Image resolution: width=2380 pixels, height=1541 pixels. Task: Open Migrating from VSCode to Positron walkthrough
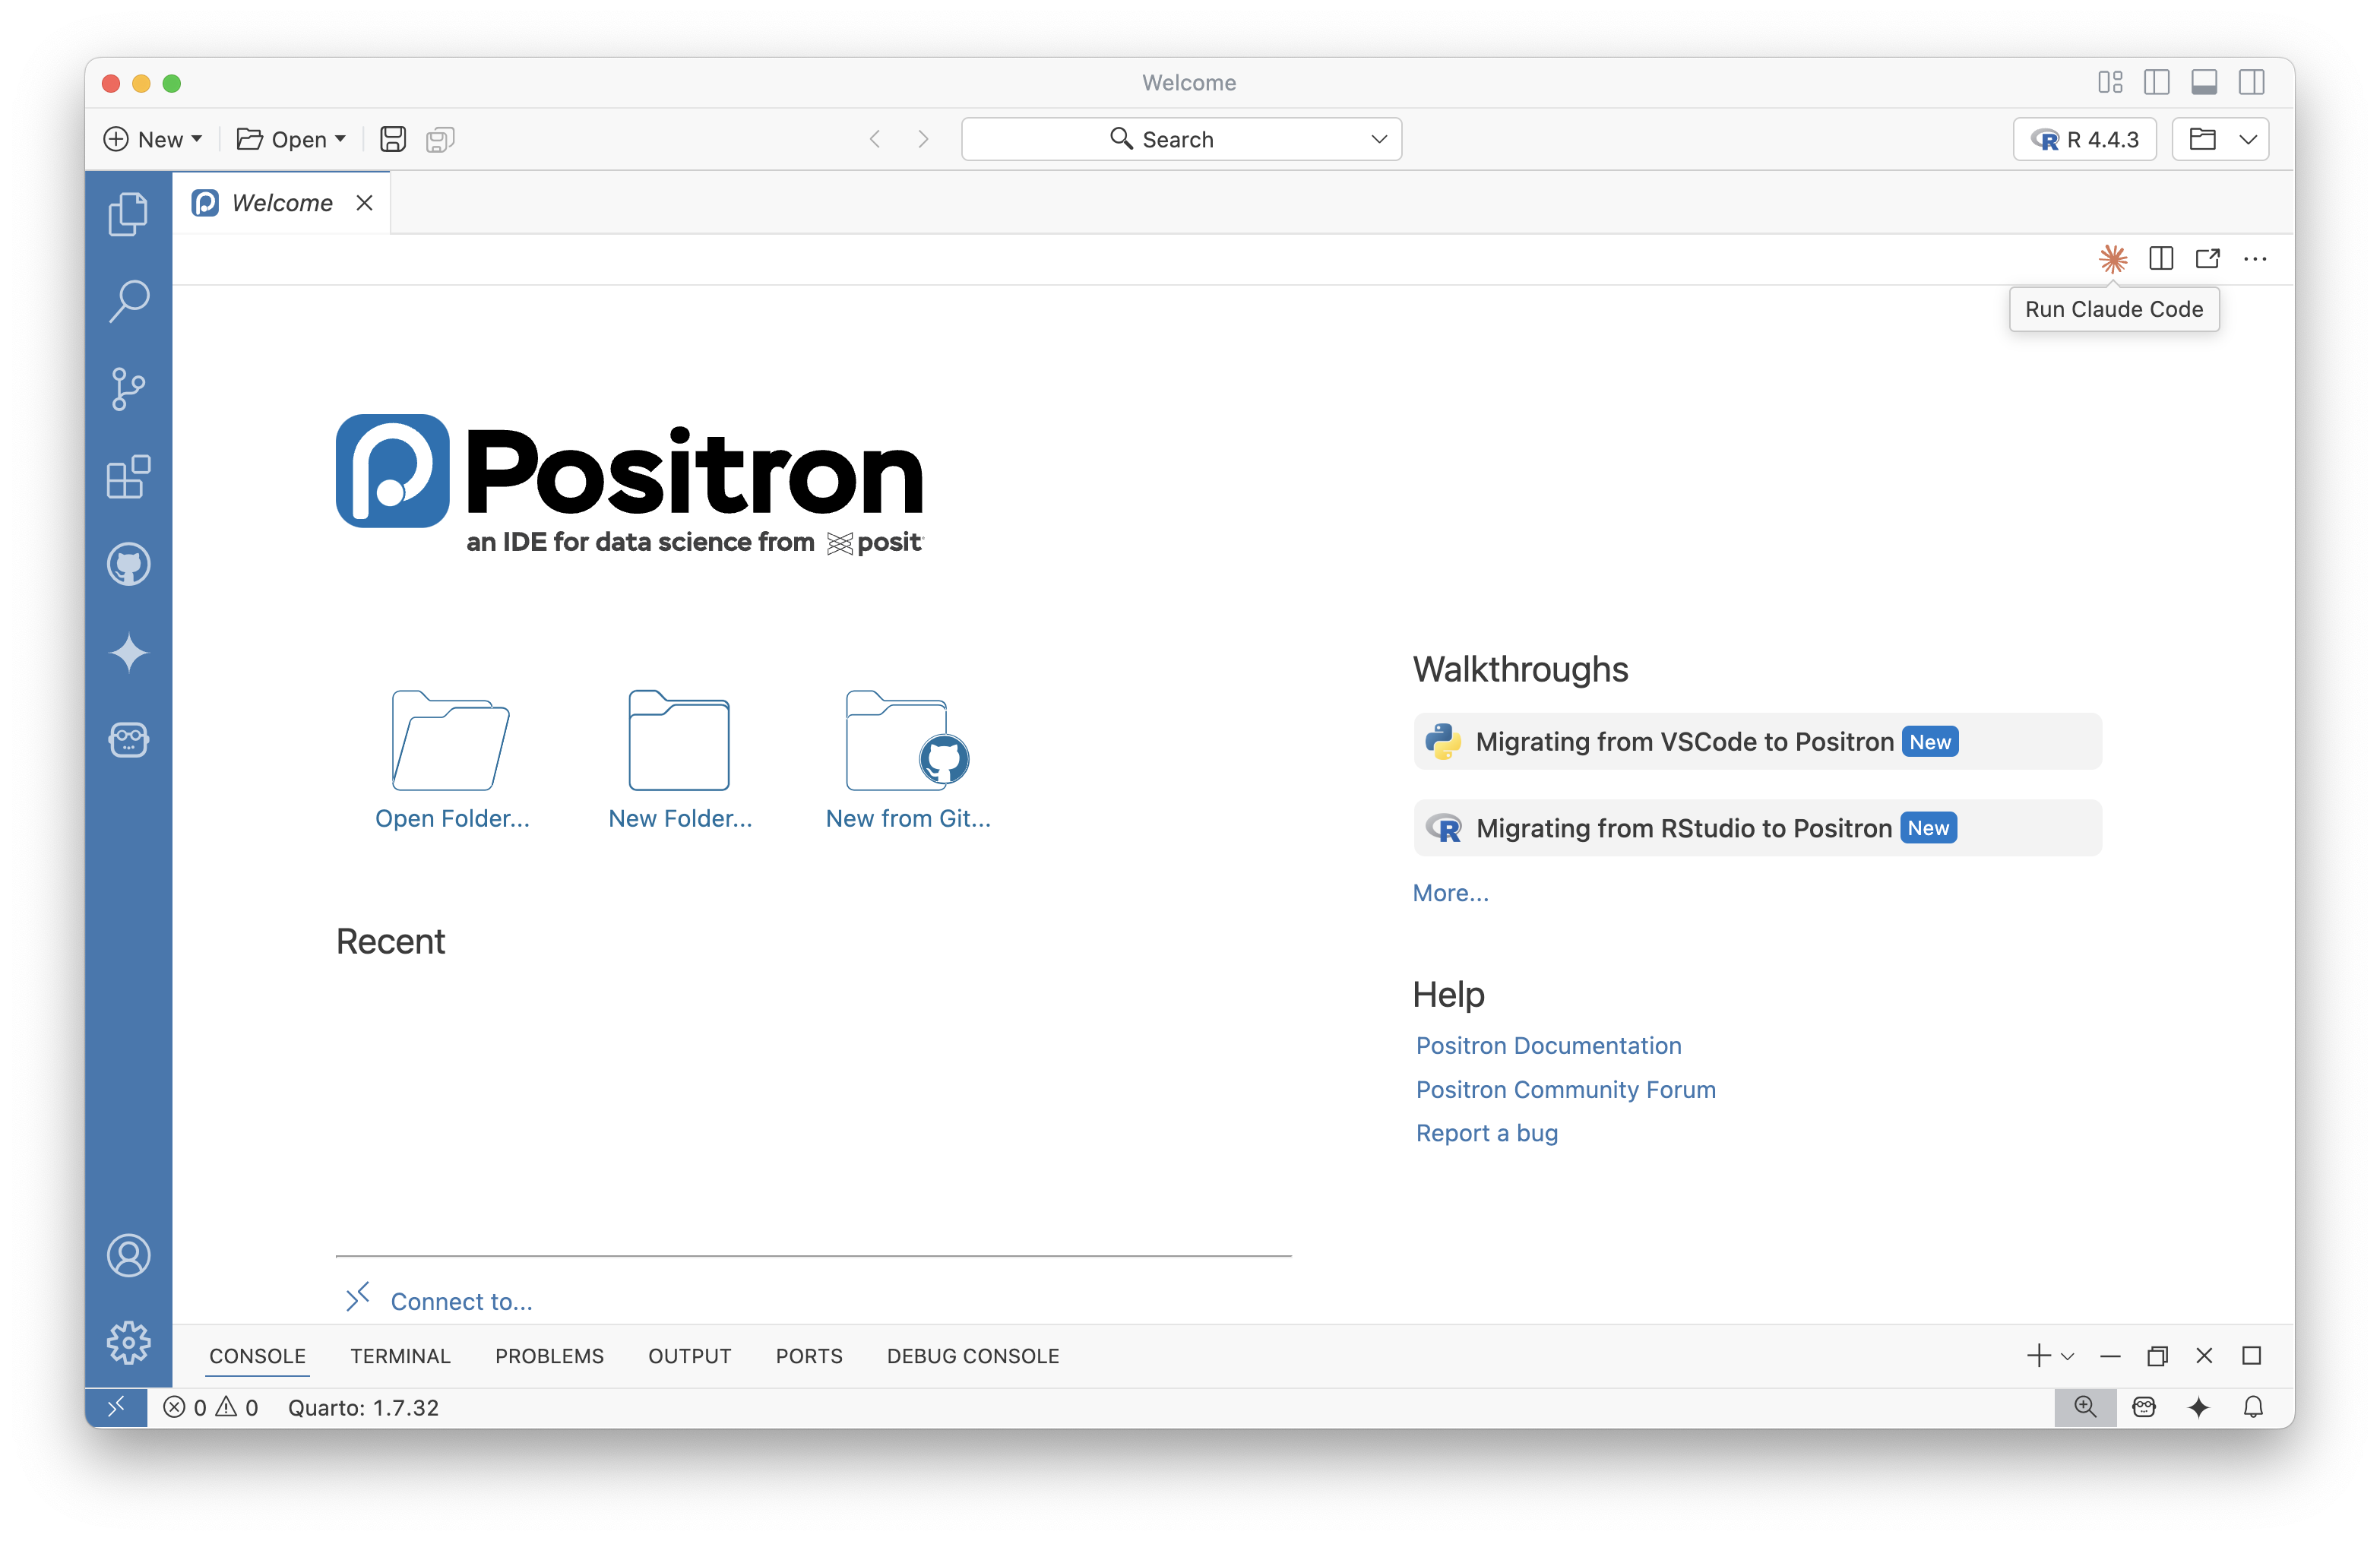[1757, 741]
